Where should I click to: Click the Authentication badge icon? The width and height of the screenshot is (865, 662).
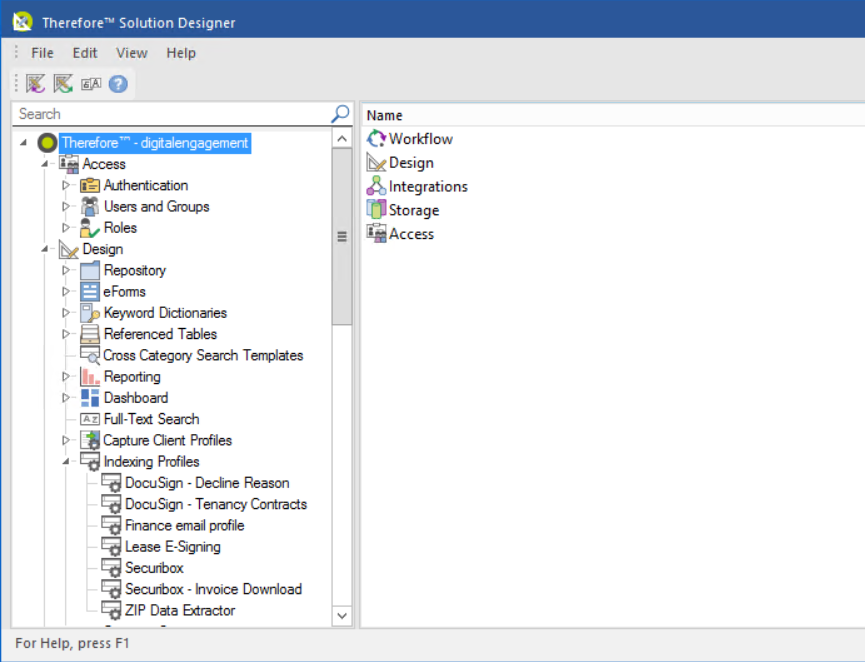(x=90, y=185)
